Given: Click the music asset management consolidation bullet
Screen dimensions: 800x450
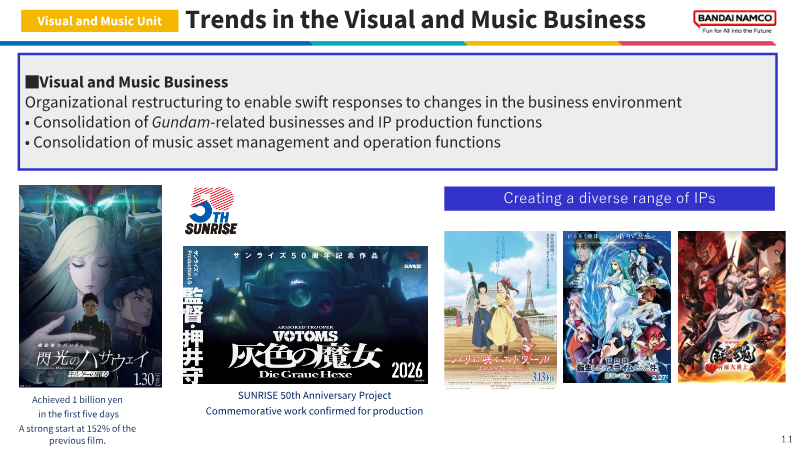Looking at the screenshot, I should coord(263,142).
